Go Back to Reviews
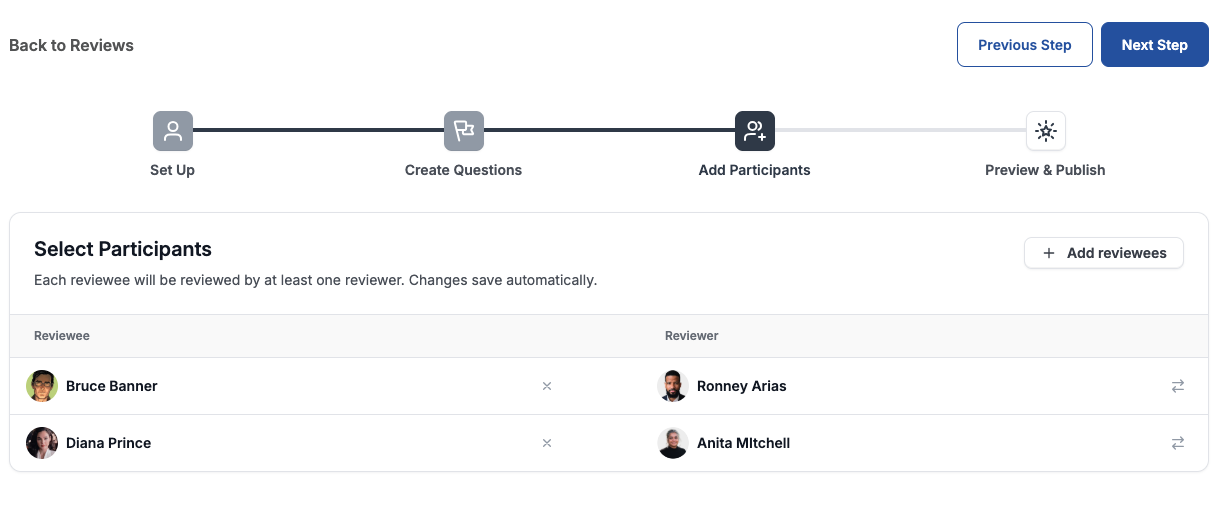Viewport: 1221px width, 516px height. [x=71, y=45]
